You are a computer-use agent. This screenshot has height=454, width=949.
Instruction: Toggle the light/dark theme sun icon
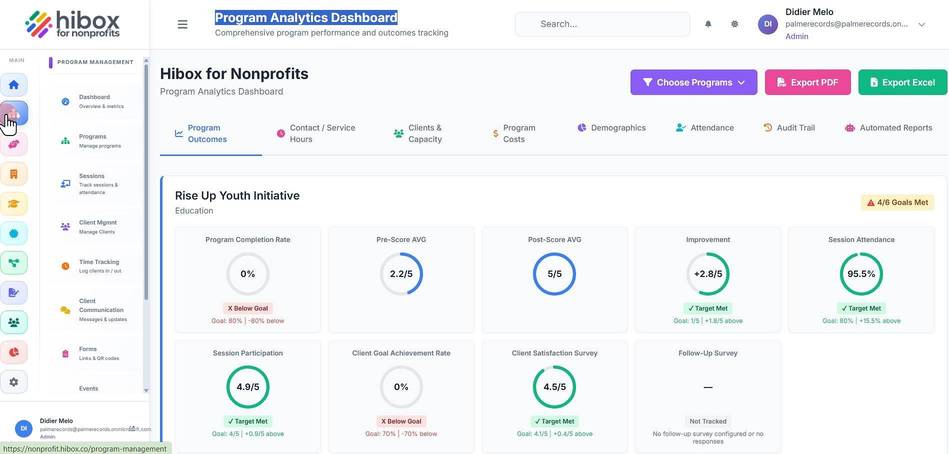pyautogui.click(x=735, y=24)
